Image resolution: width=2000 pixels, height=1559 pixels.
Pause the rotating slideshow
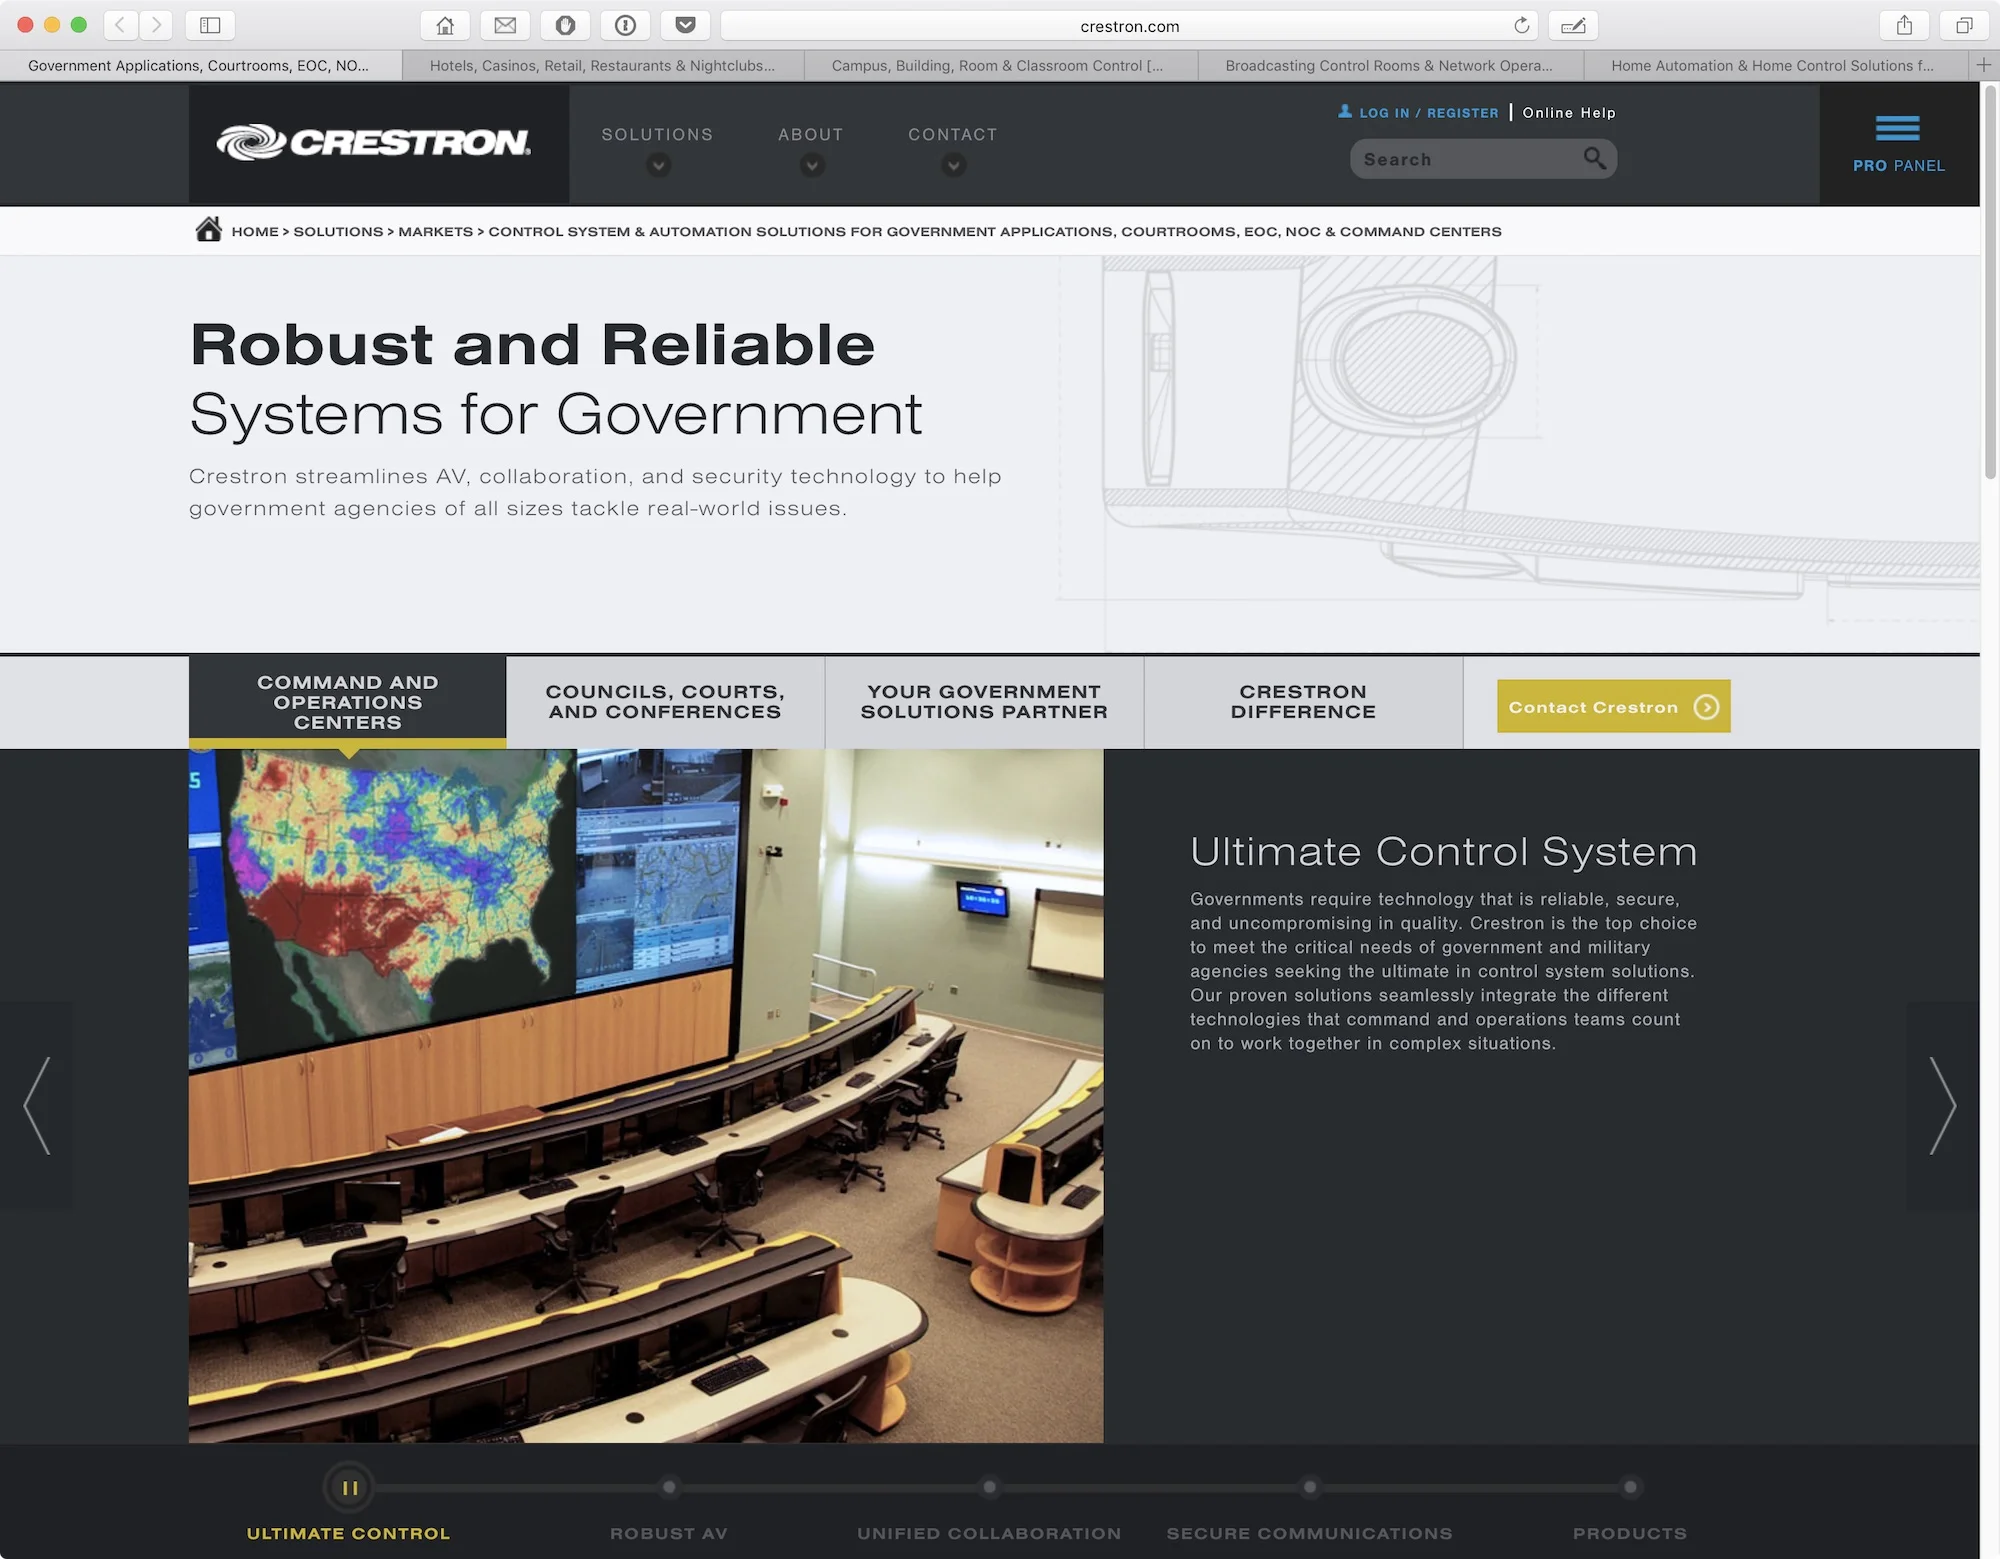pos(349,1487)
